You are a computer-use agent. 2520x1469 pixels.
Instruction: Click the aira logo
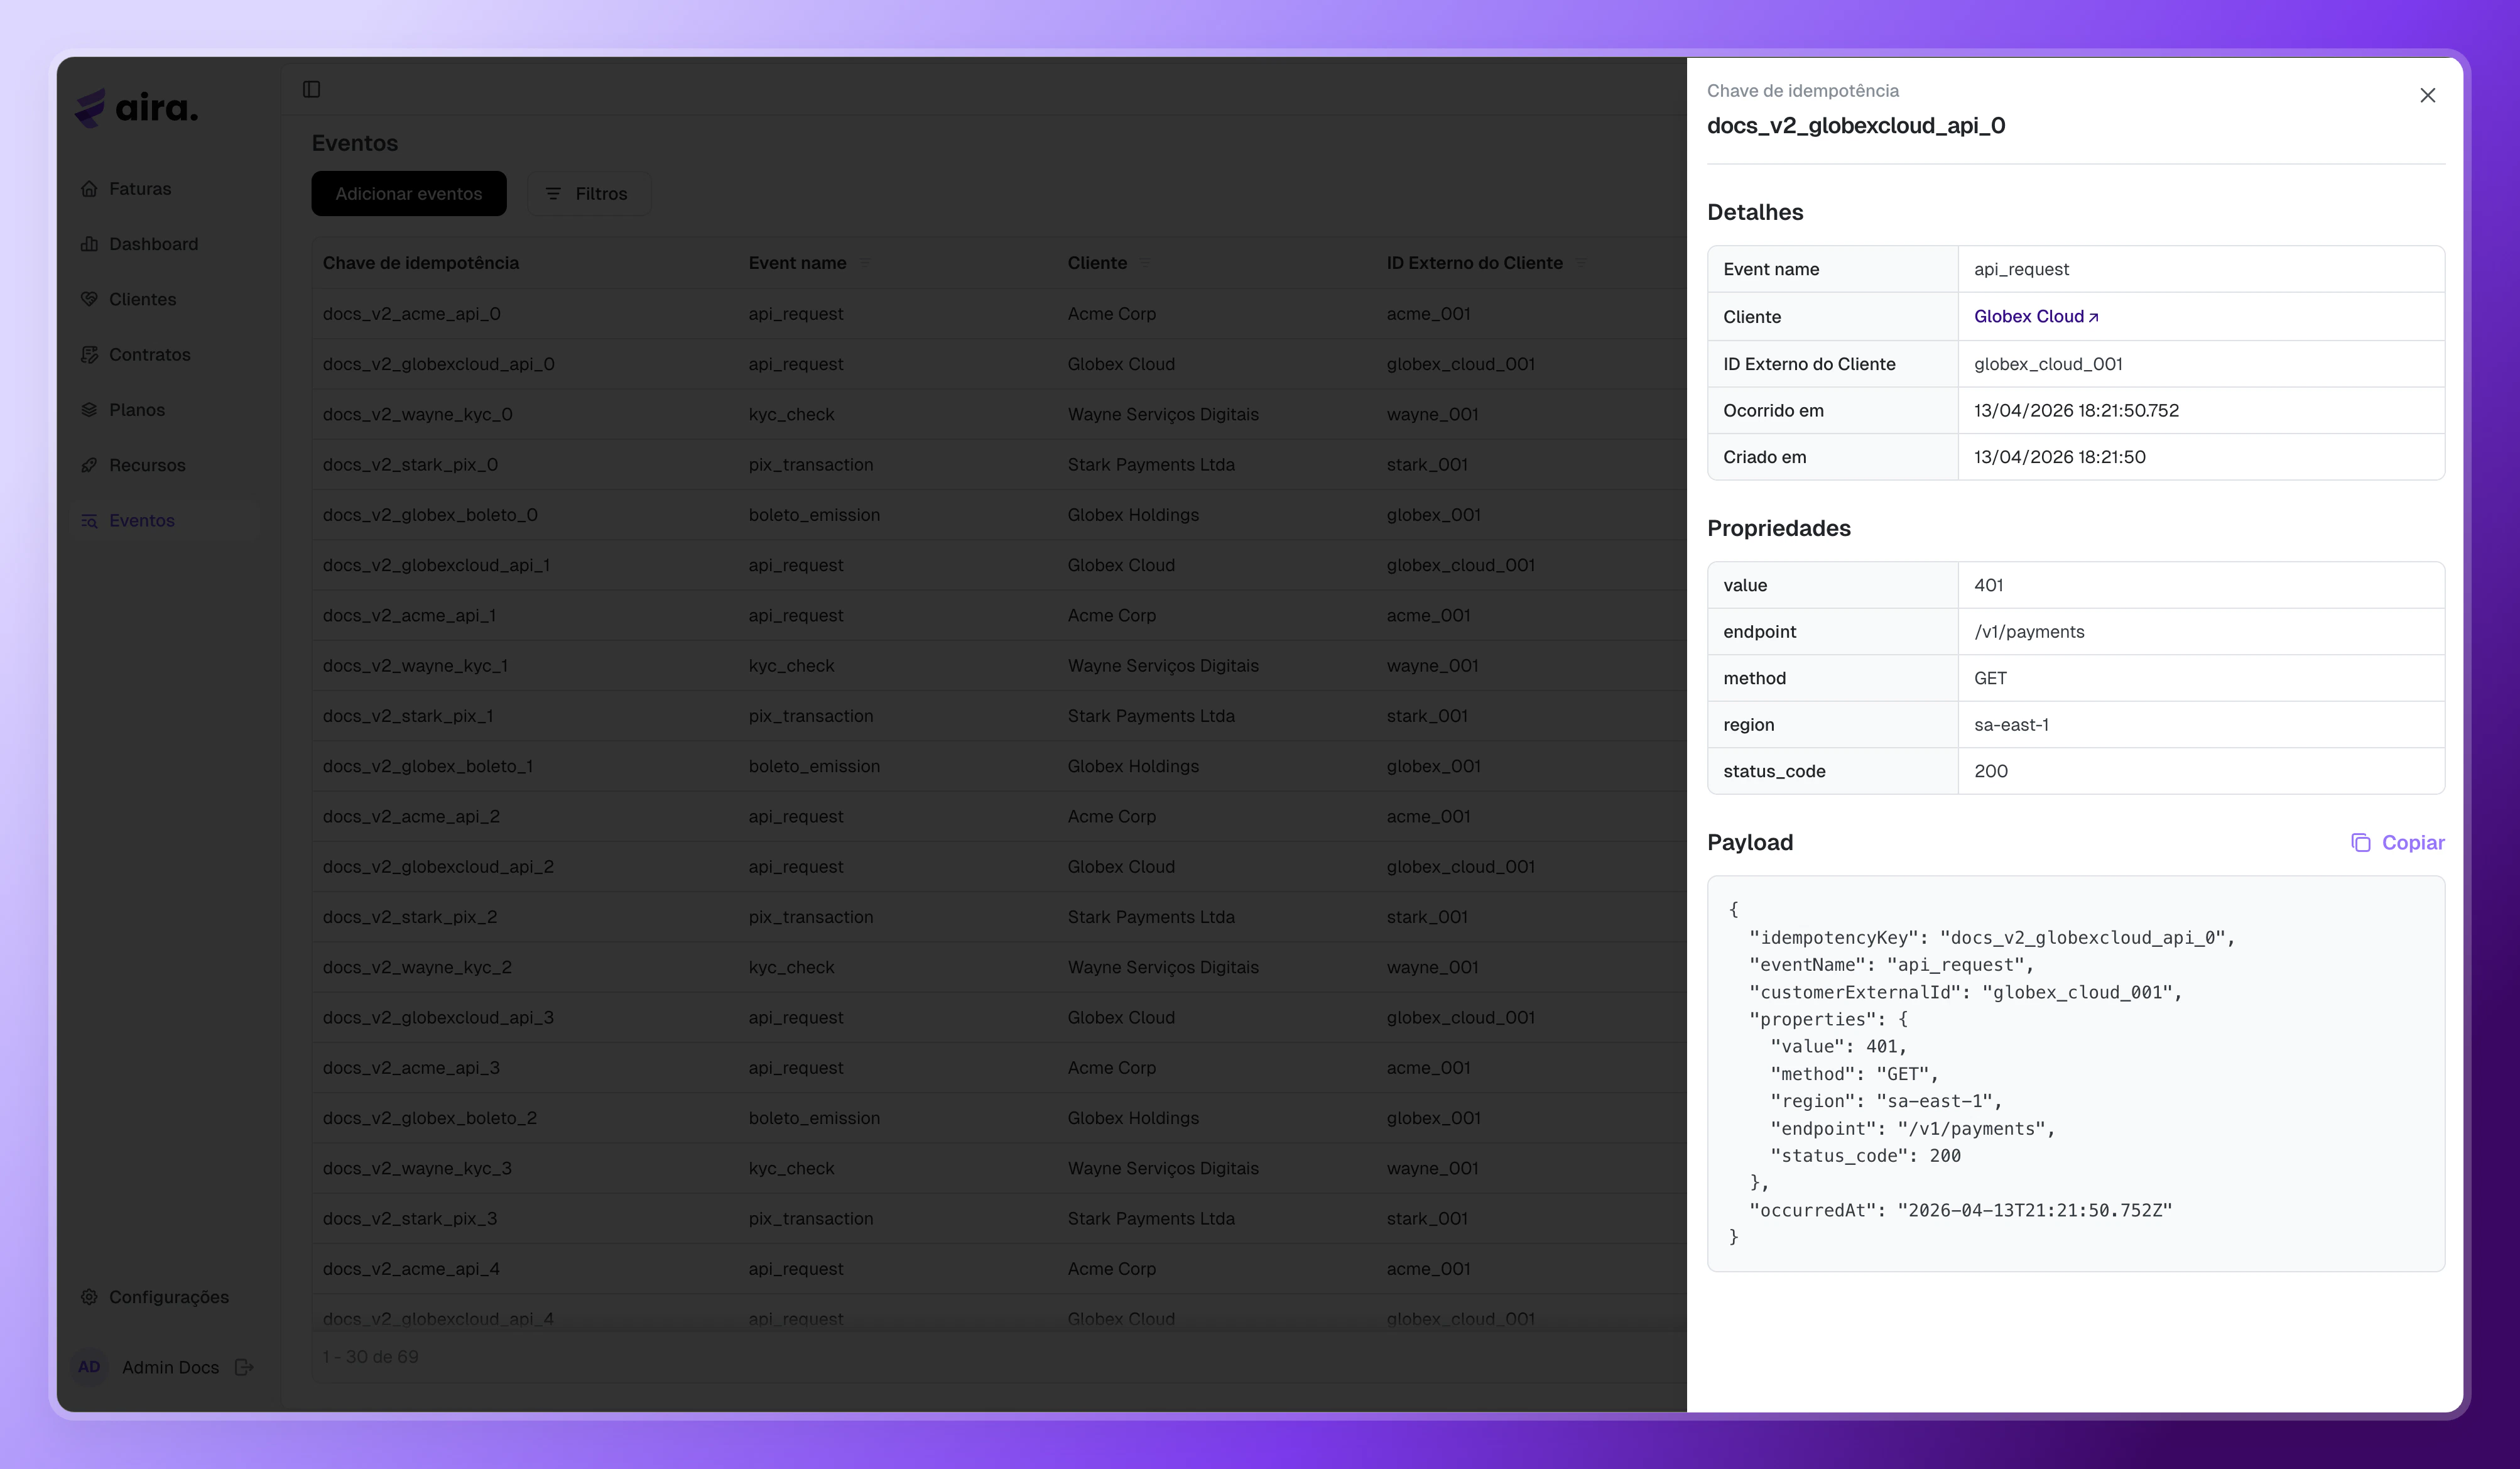[136, 108]
